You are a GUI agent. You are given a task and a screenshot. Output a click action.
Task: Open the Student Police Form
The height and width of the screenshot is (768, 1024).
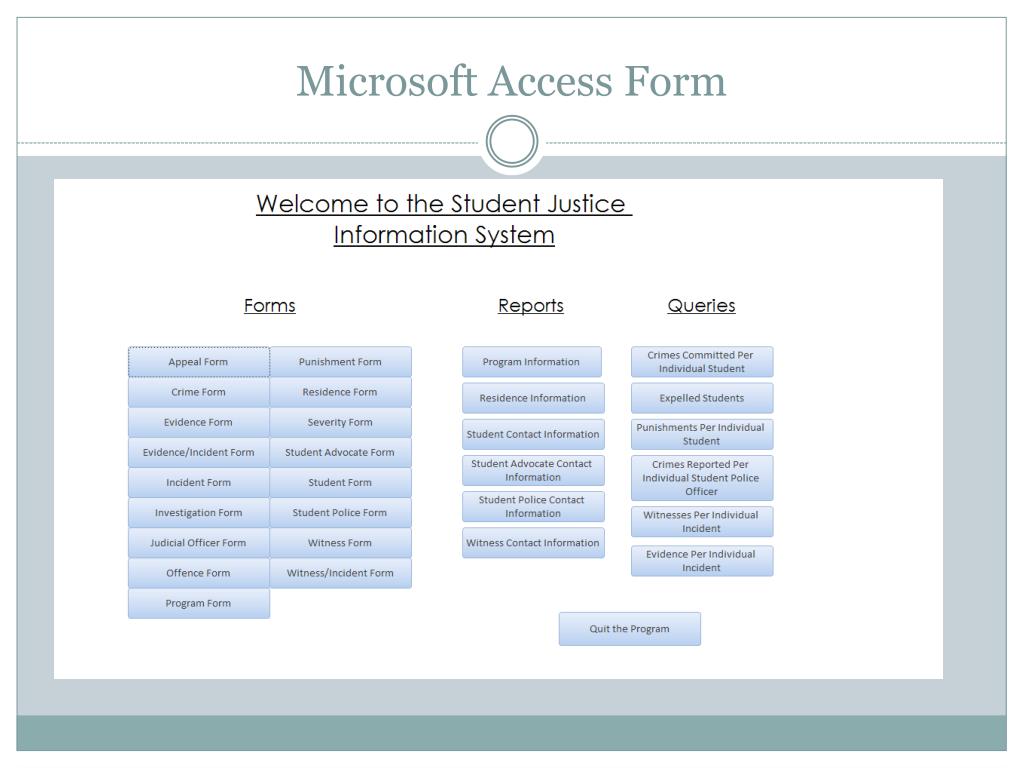340,513
